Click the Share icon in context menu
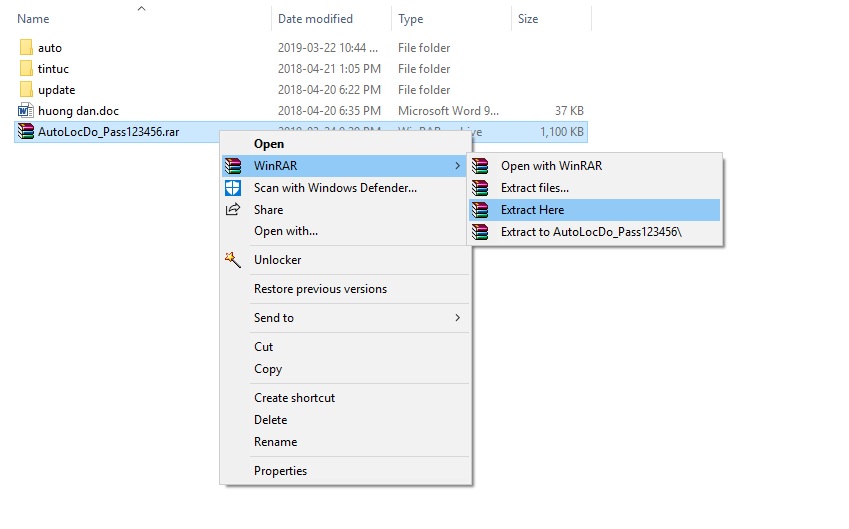This screenshot has width=849, height=529. [233, 210]
